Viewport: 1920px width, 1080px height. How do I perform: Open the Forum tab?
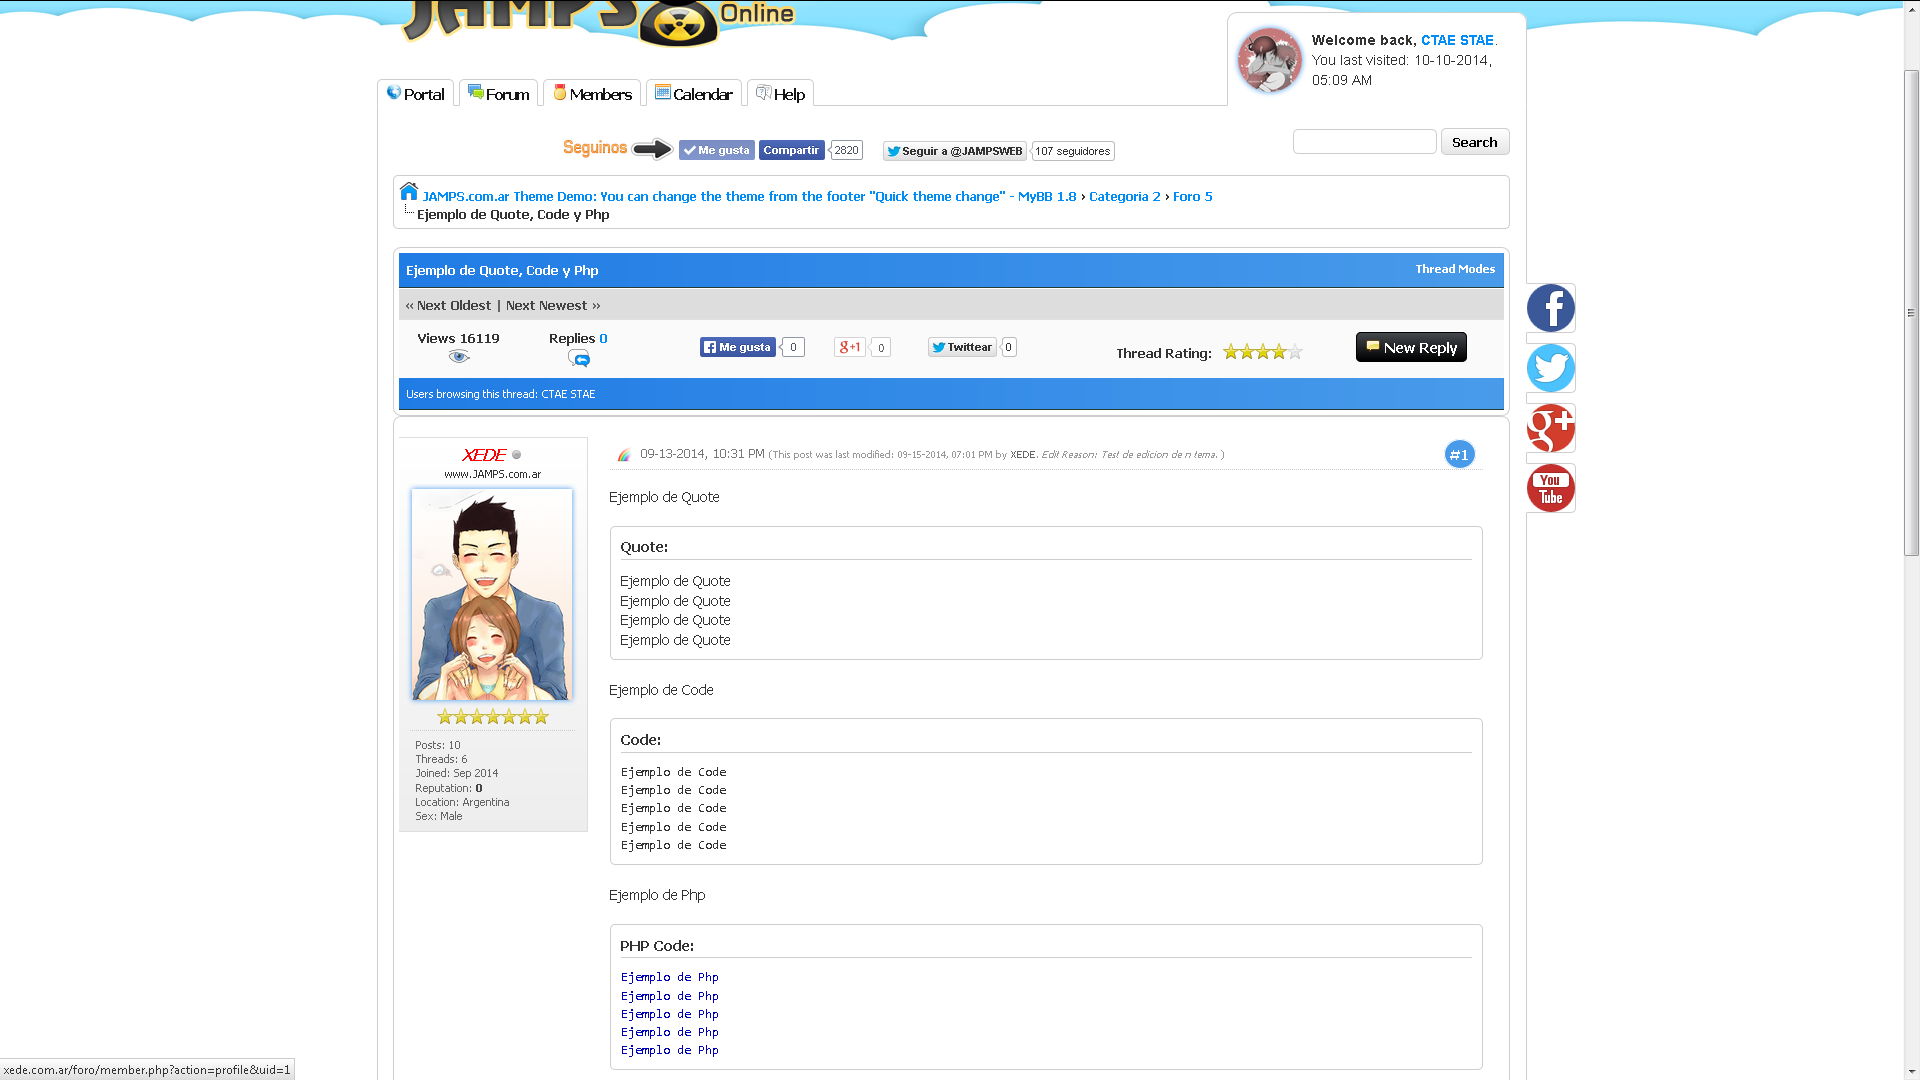pyautogui.click(x=498, y=94)
